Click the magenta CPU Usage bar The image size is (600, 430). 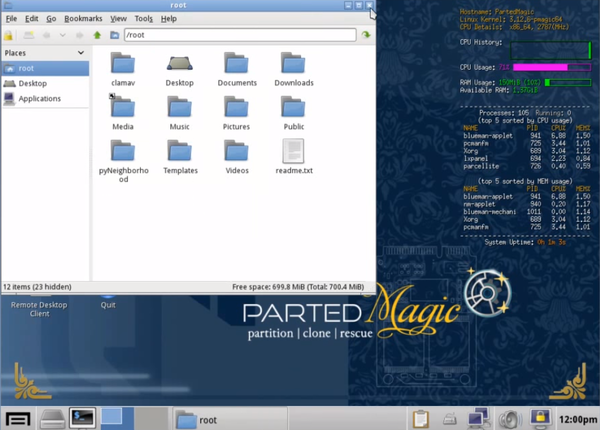coord(552,67)
